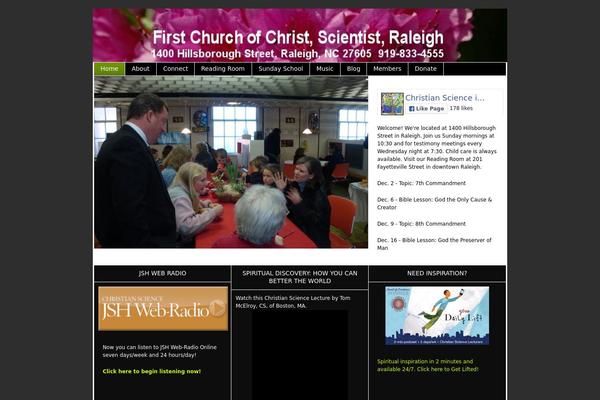Screen dimensions: 600x400
Task: Click the Facebook Like Page button
Action: (426, 109)
